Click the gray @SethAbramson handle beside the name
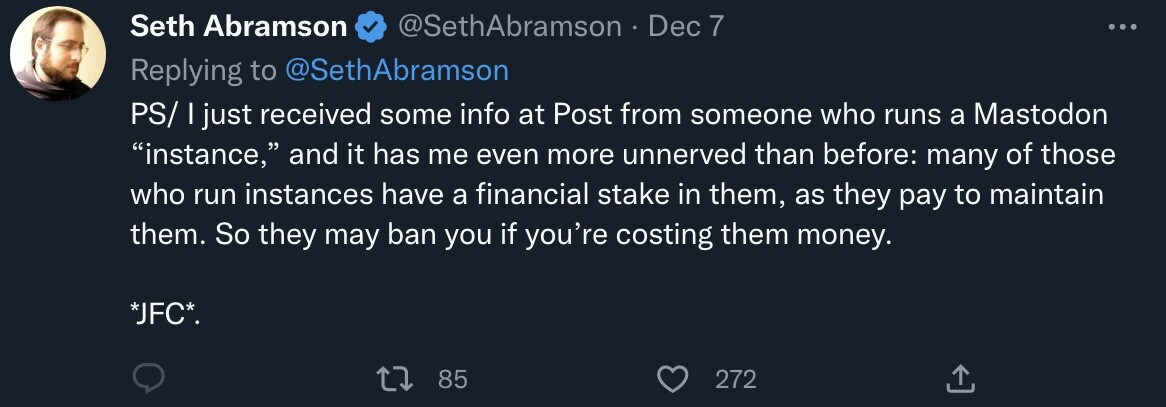Image resolution: width=1166 pixels, height=407 pixels. tap(510, 28)
